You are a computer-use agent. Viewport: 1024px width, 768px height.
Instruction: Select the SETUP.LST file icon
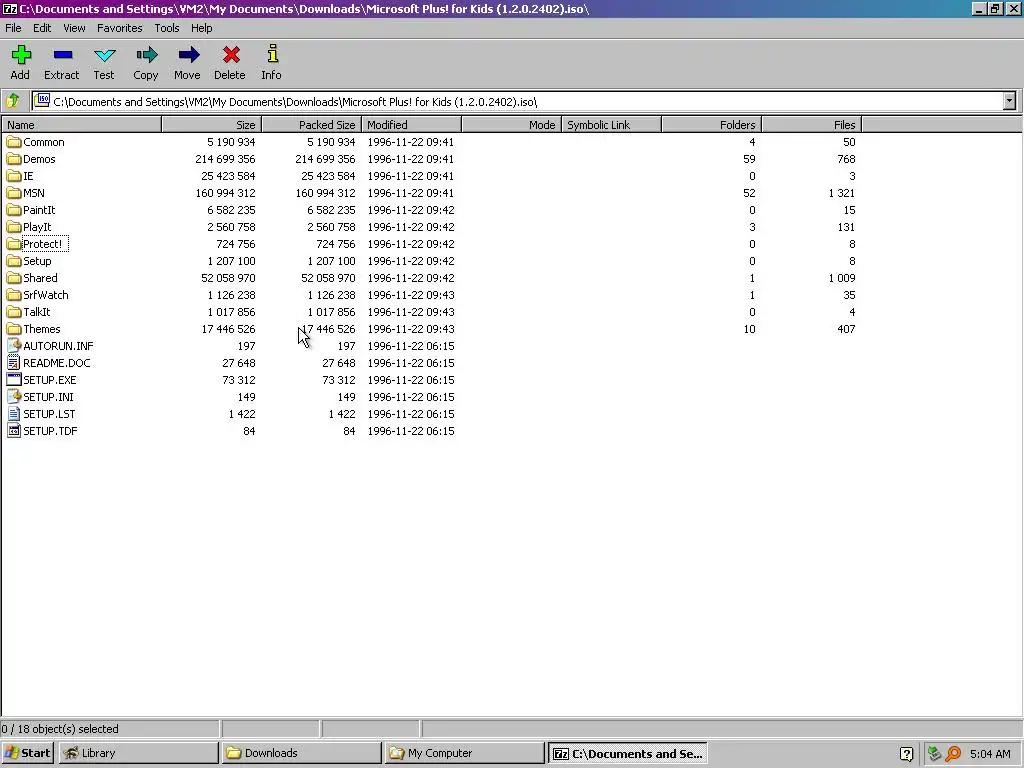click(x=14, y=413)
